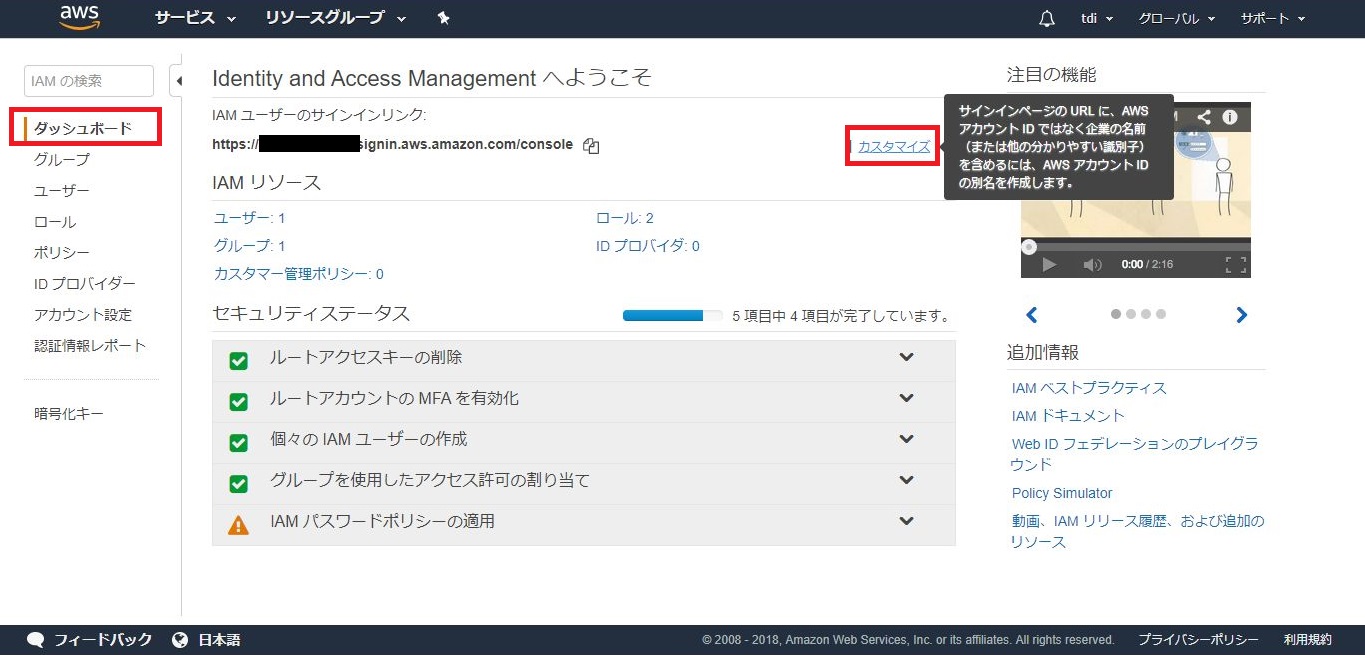Image resolution: width=1365 pixels, height=655 pixels.
Task: Click the pin shortcut icon in header
Action: pyautogui.click(x=444, y=18)
